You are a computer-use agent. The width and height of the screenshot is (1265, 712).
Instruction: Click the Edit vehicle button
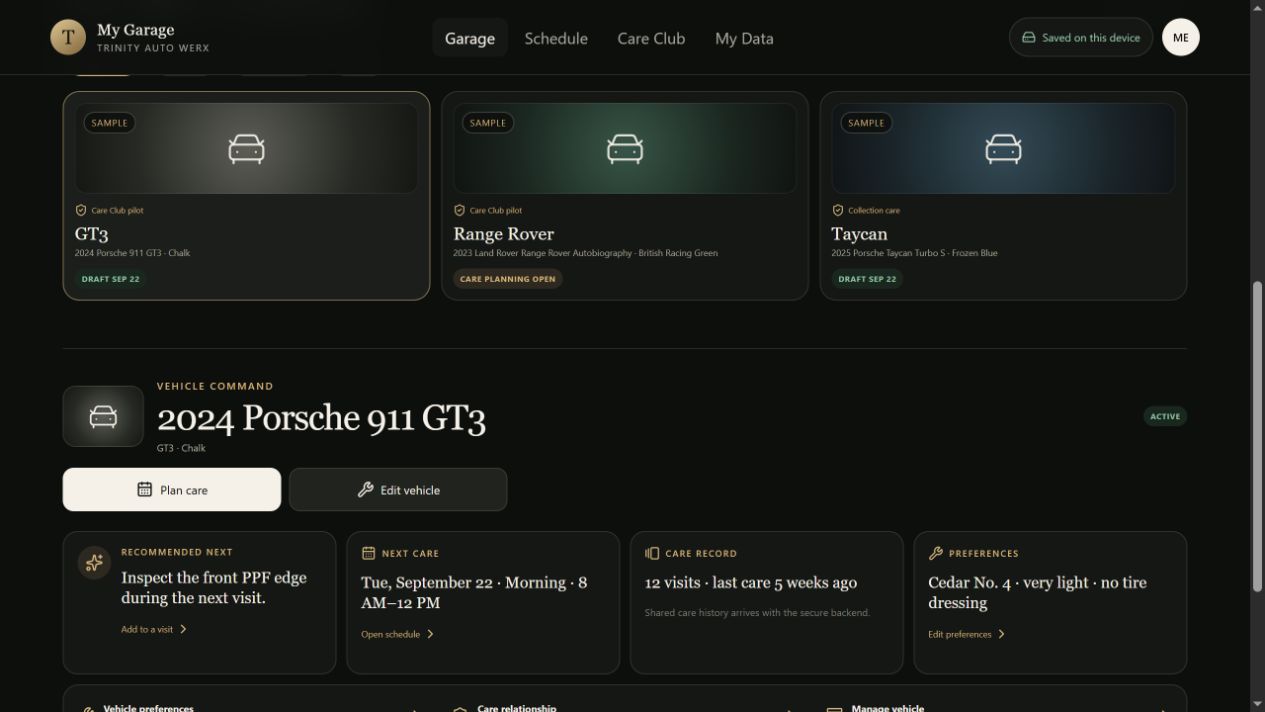[398, 490]
